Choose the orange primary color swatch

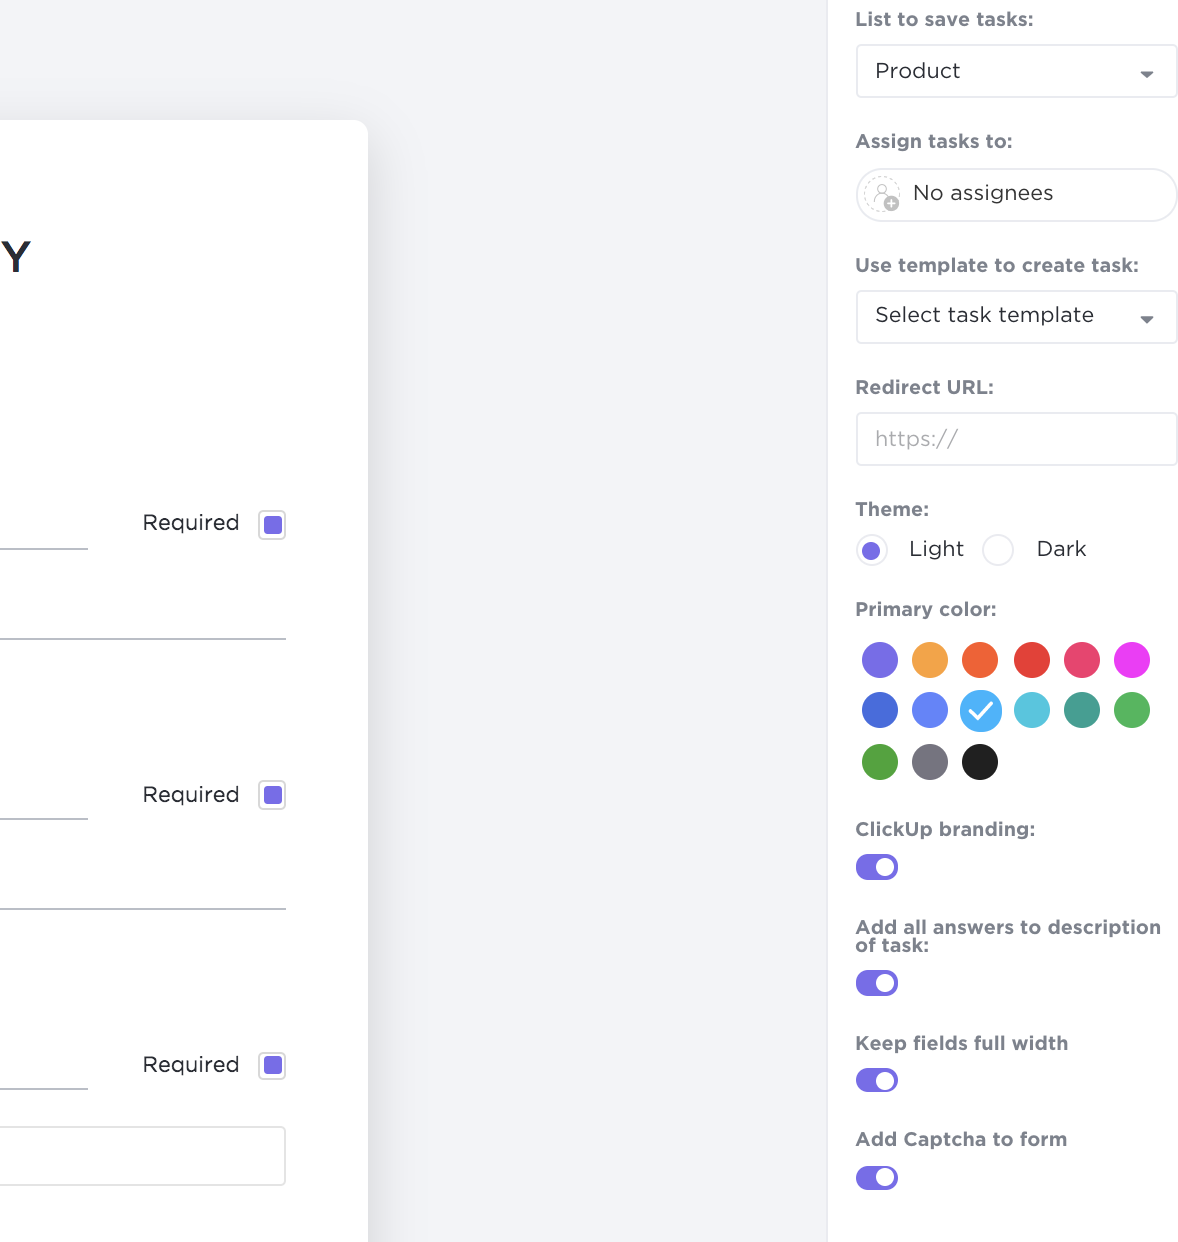coord(980,660)
